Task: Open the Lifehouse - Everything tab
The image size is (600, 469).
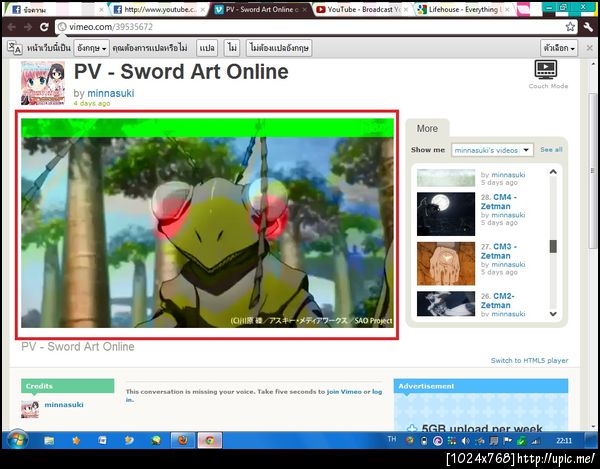Action: click(x=464, y=10)
